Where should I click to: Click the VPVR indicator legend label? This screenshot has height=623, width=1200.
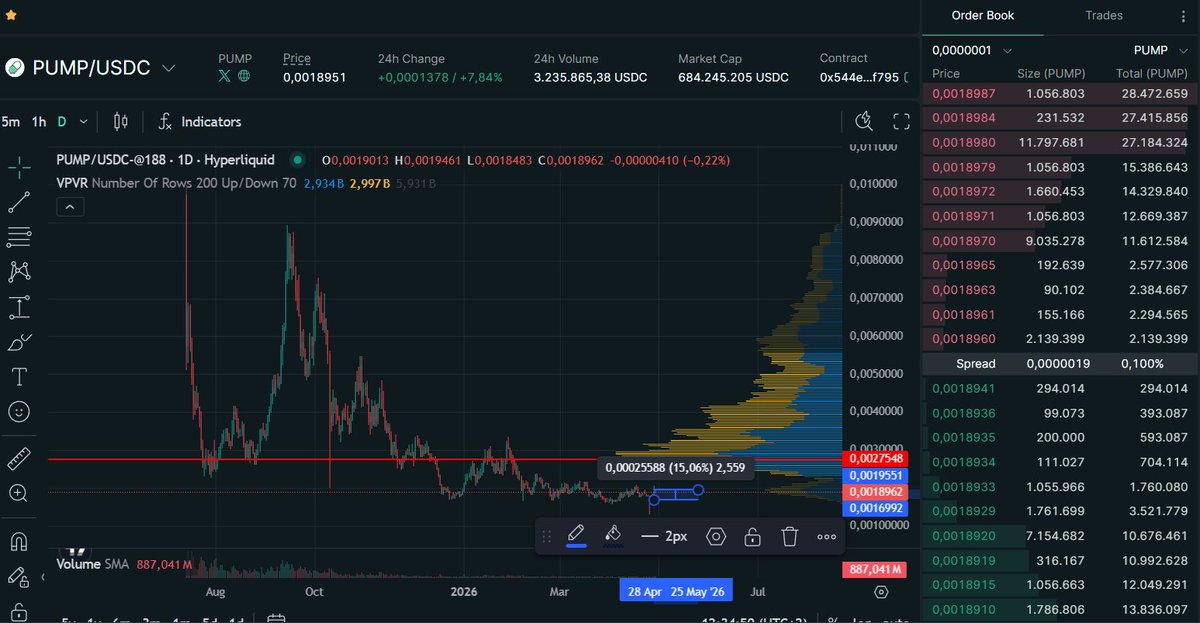coord(176,184)
